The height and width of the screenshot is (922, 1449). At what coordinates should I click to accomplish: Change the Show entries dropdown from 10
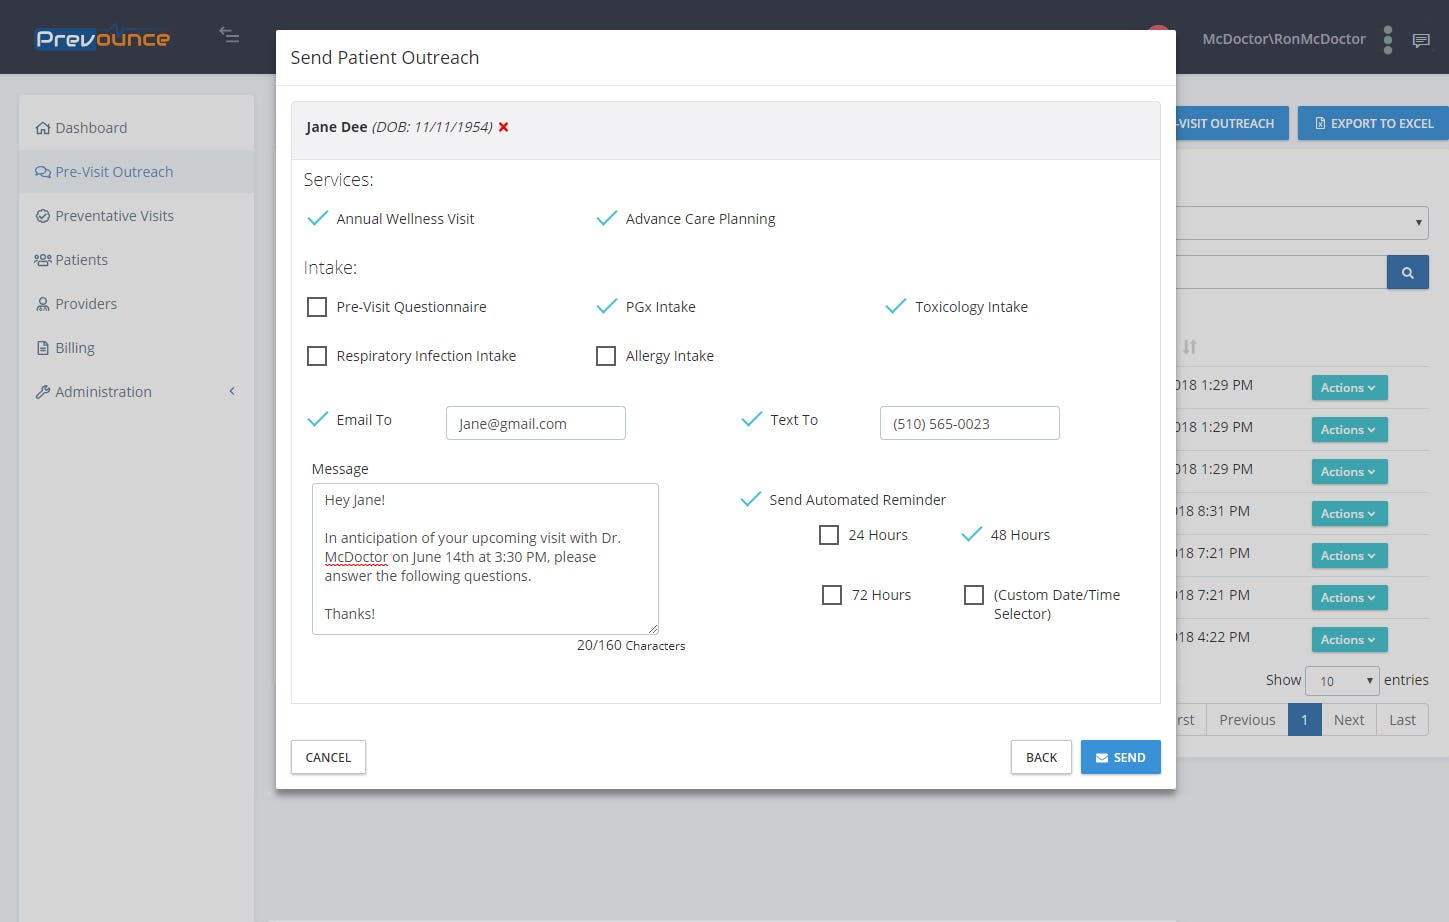[1342, 680]
